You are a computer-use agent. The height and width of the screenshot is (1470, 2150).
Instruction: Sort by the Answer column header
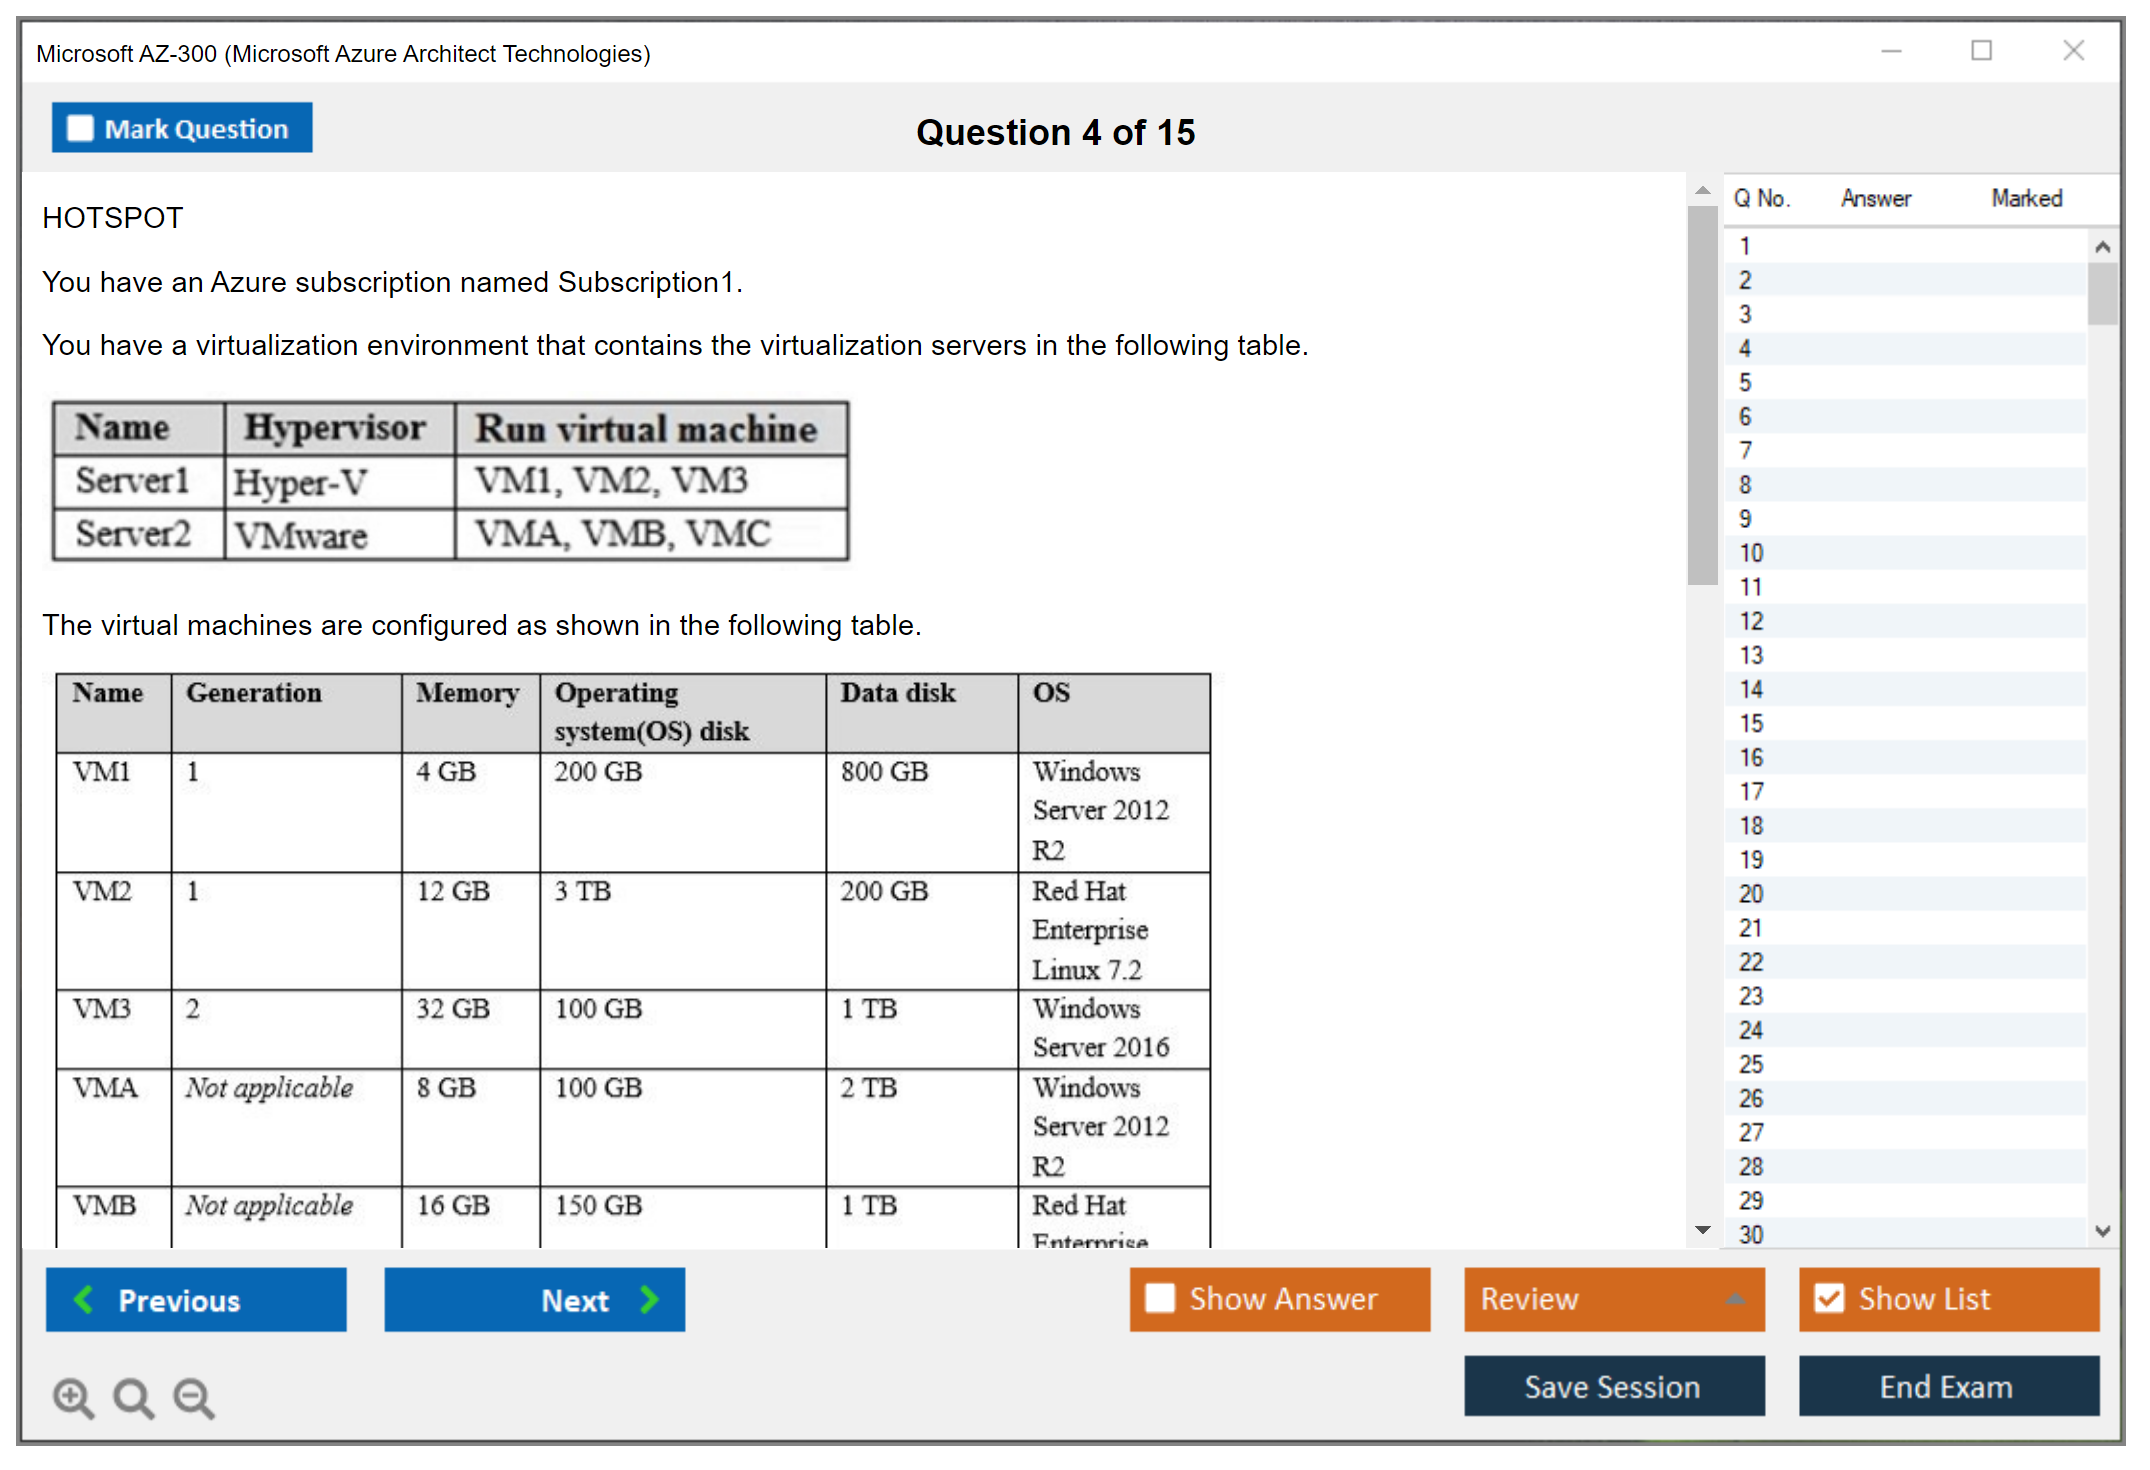tap(1875, 198)
